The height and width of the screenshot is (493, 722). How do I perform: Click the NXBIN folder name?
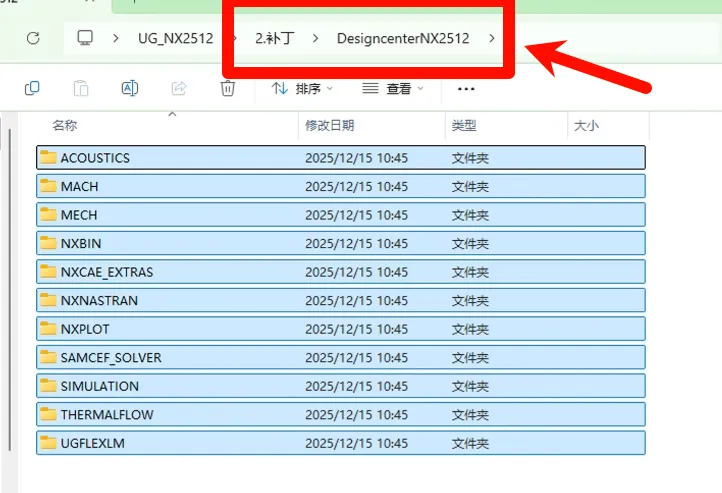click(x=81, y=244)
